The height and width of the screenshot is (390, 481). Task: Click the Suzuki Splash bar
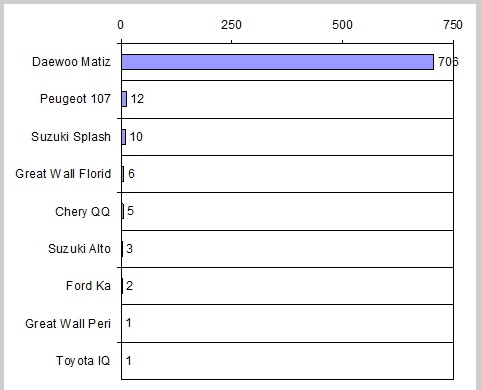point(124,137)
